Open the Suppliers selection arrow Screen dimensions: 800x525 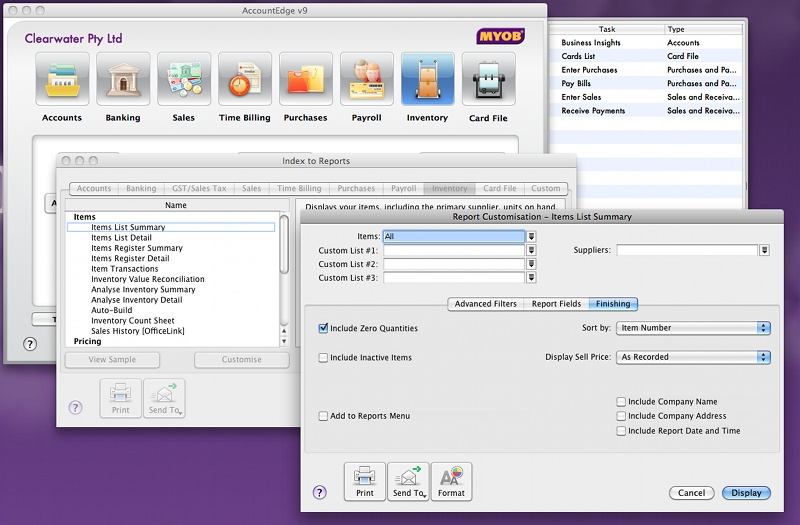coord(764,250)
